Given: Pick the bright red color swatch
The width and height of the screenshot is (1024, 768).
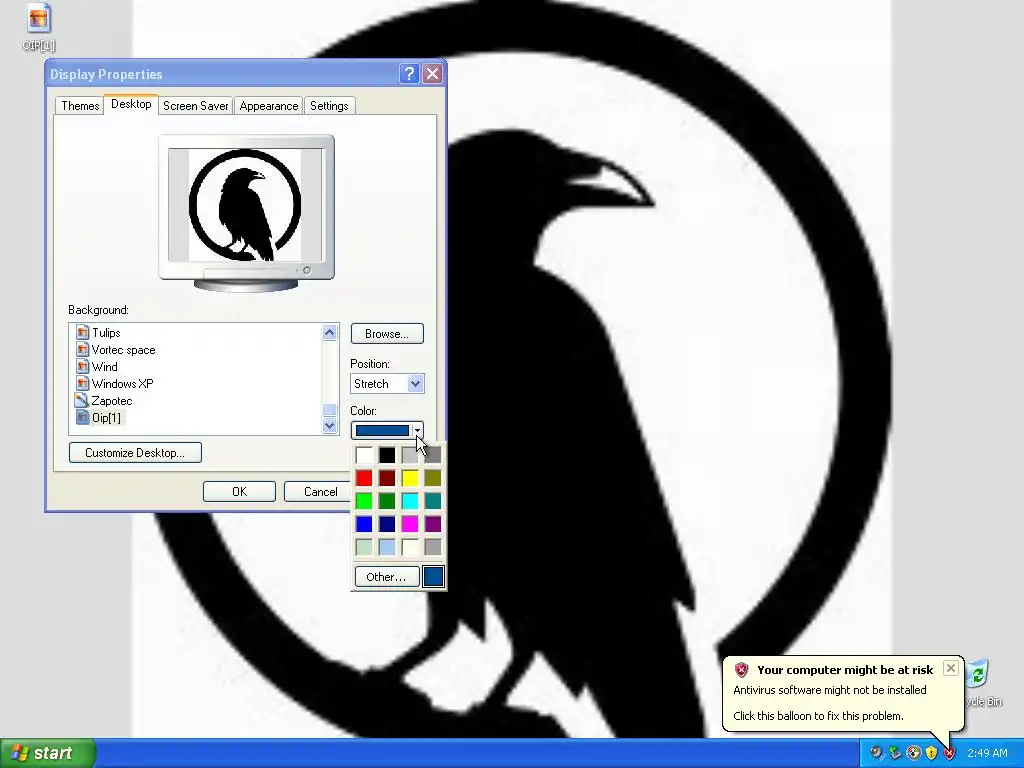Looking at the screenshot, I should (x=364, y=478).
